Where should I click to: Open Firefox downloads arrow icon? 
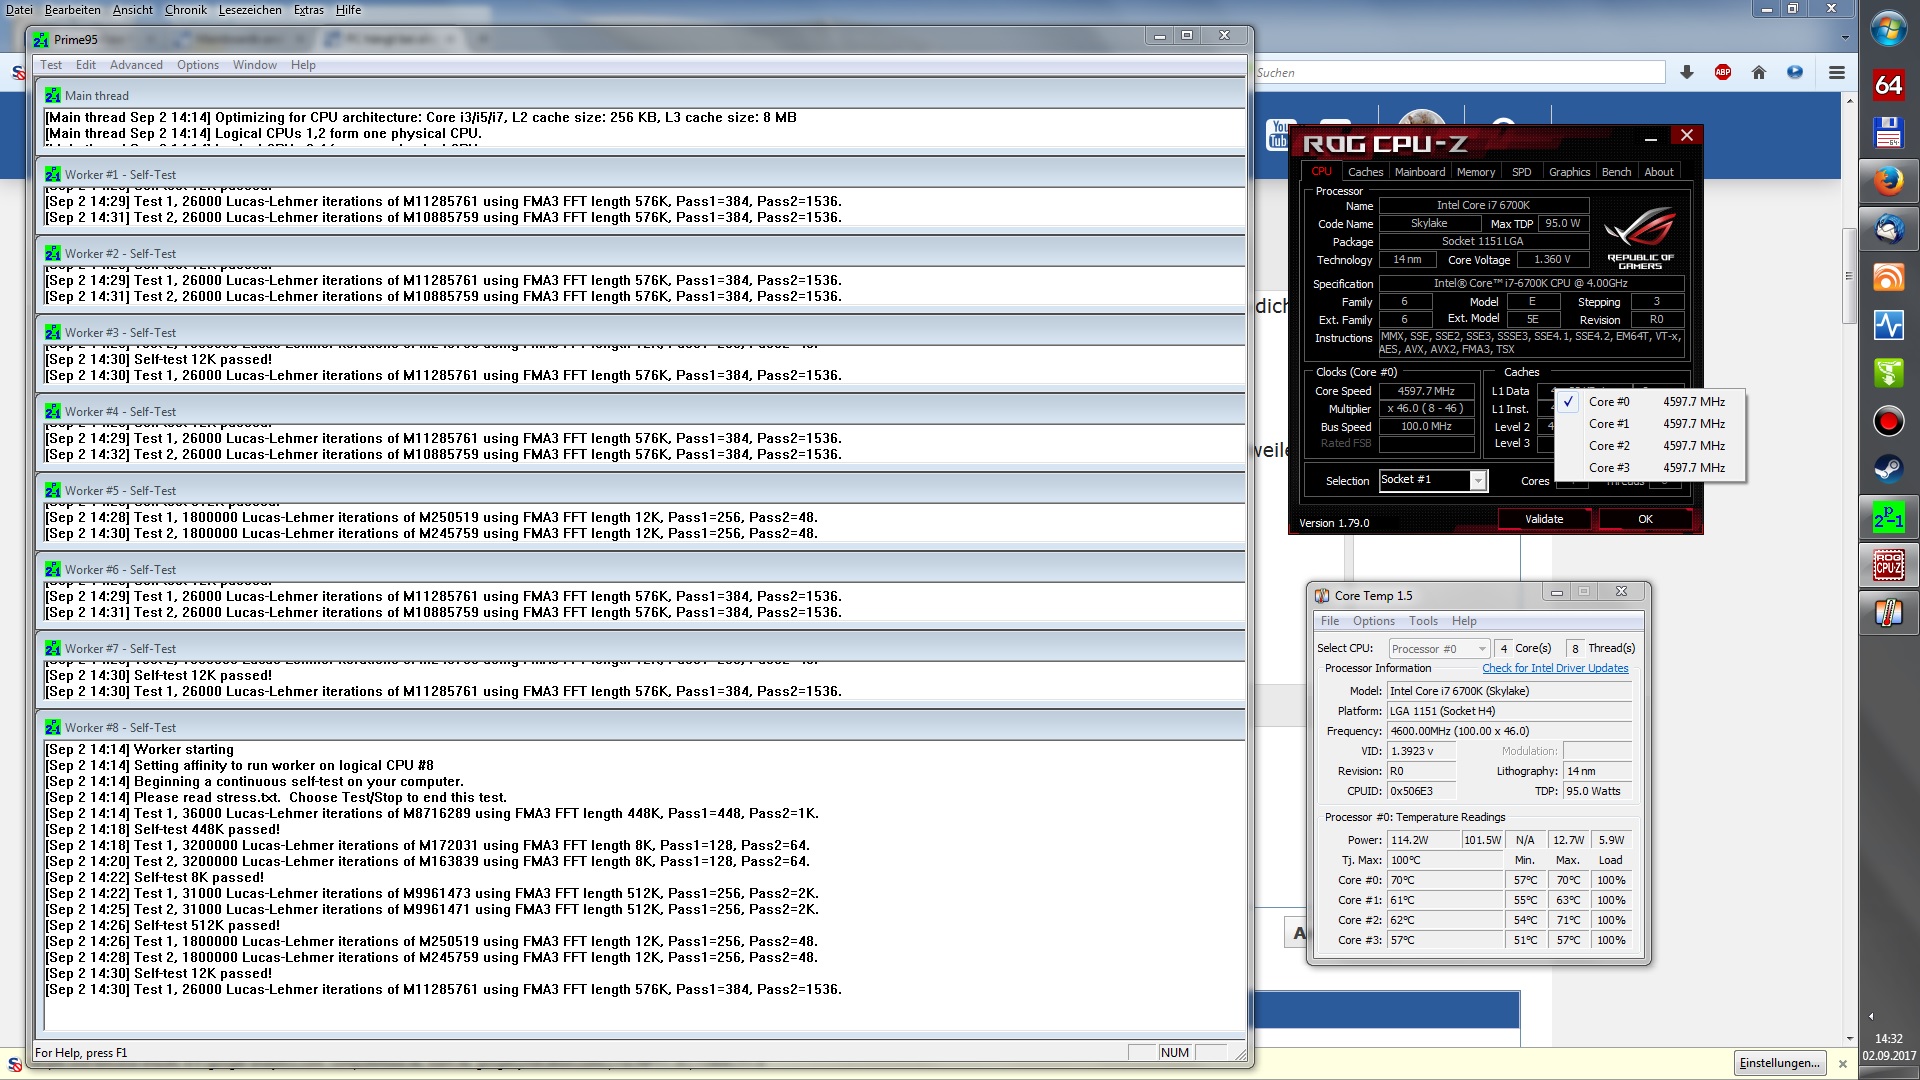(x=1687, y=72)
